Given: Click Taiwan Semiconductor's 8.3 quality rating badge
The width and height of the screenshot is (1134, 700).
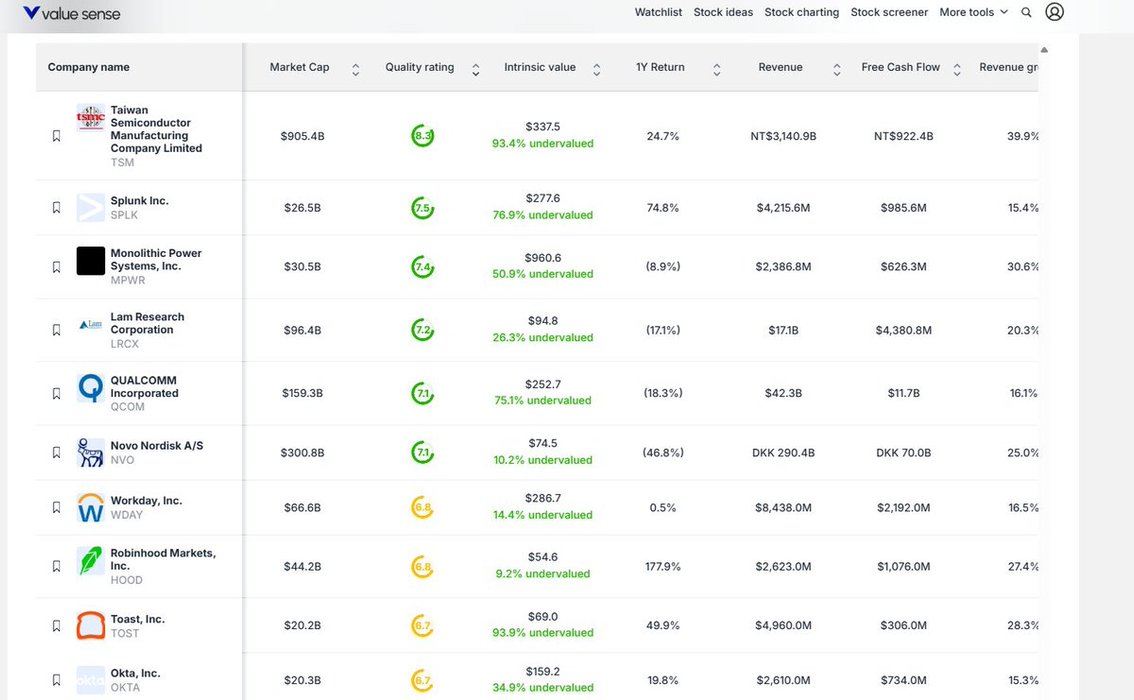Looking at the screenshot, I should point(422,136).
